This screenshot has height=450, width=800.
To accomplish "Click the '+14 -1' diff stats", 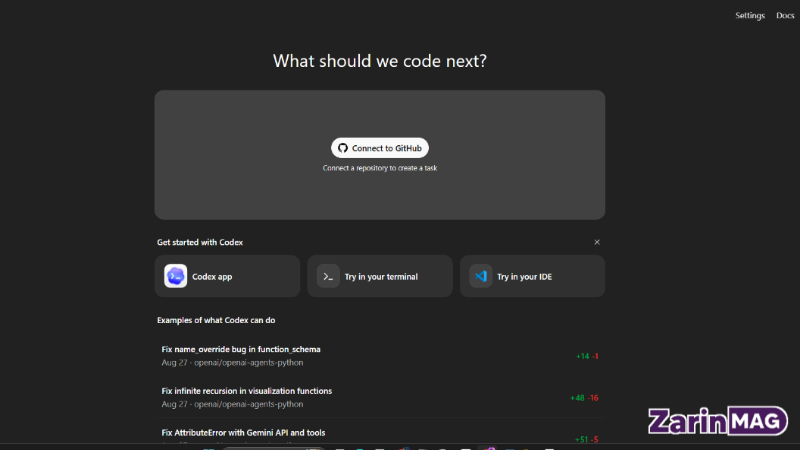I will [x=587, y=356].
